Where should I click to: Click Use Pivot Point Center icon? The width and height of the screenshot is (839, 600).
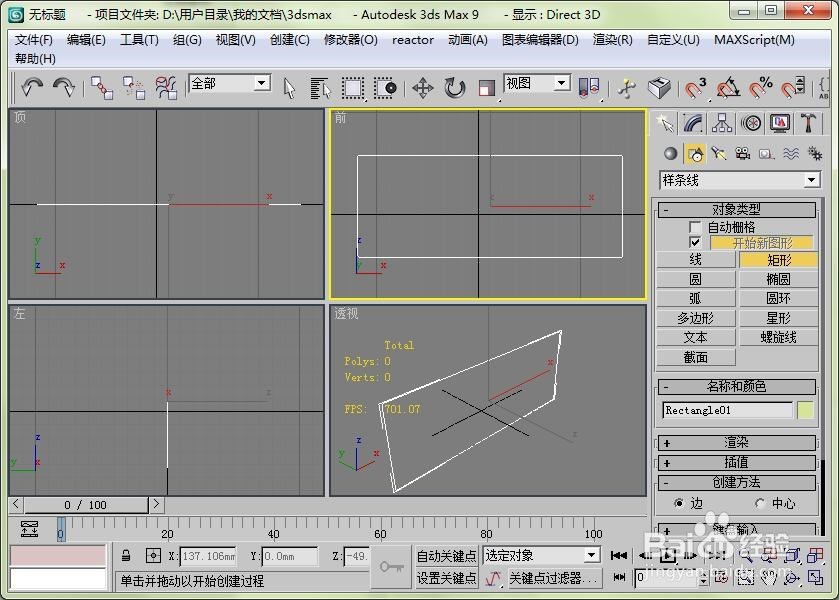coord(589,88)
